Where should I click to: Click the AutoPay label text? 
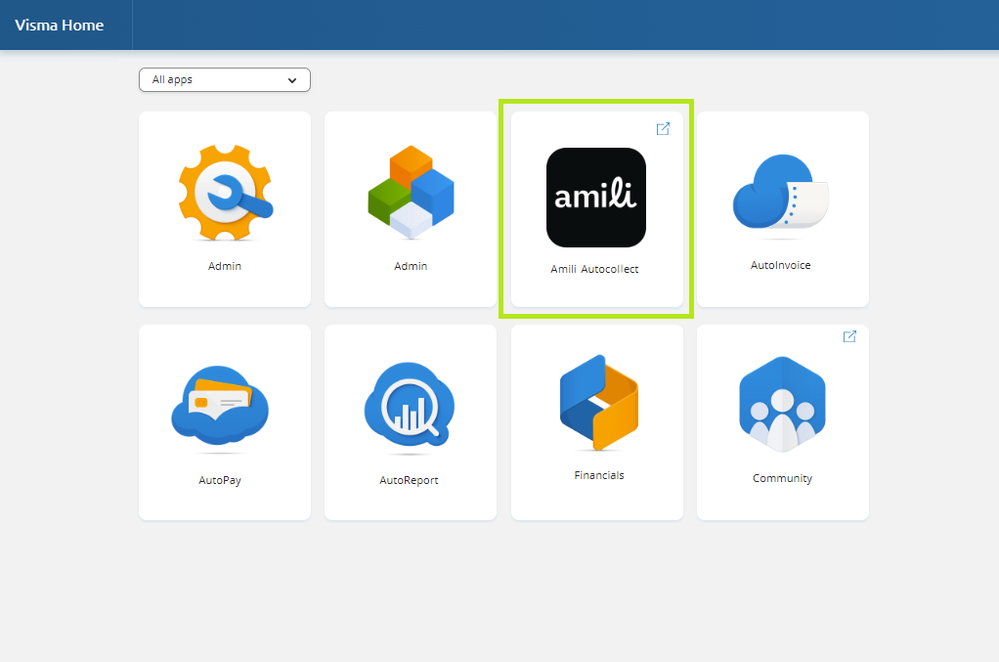[220, 480]
